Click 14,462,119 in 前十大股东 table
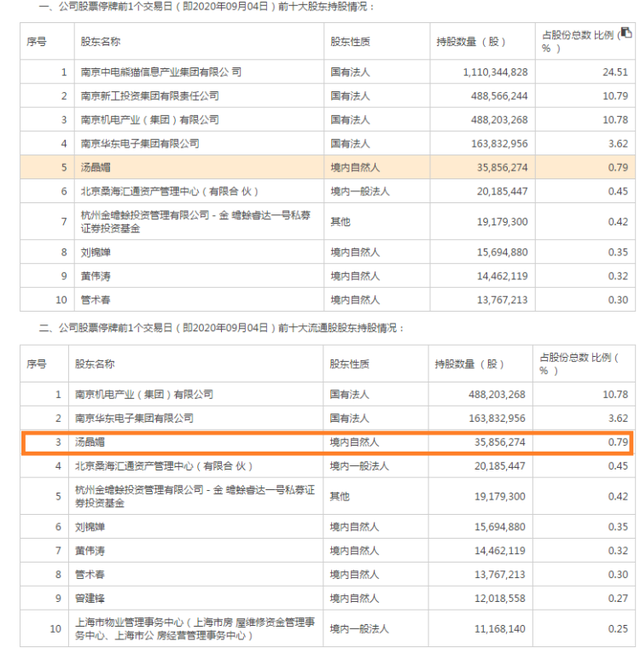This screenshot has height=648, width=640. click(x=502, y=276)
